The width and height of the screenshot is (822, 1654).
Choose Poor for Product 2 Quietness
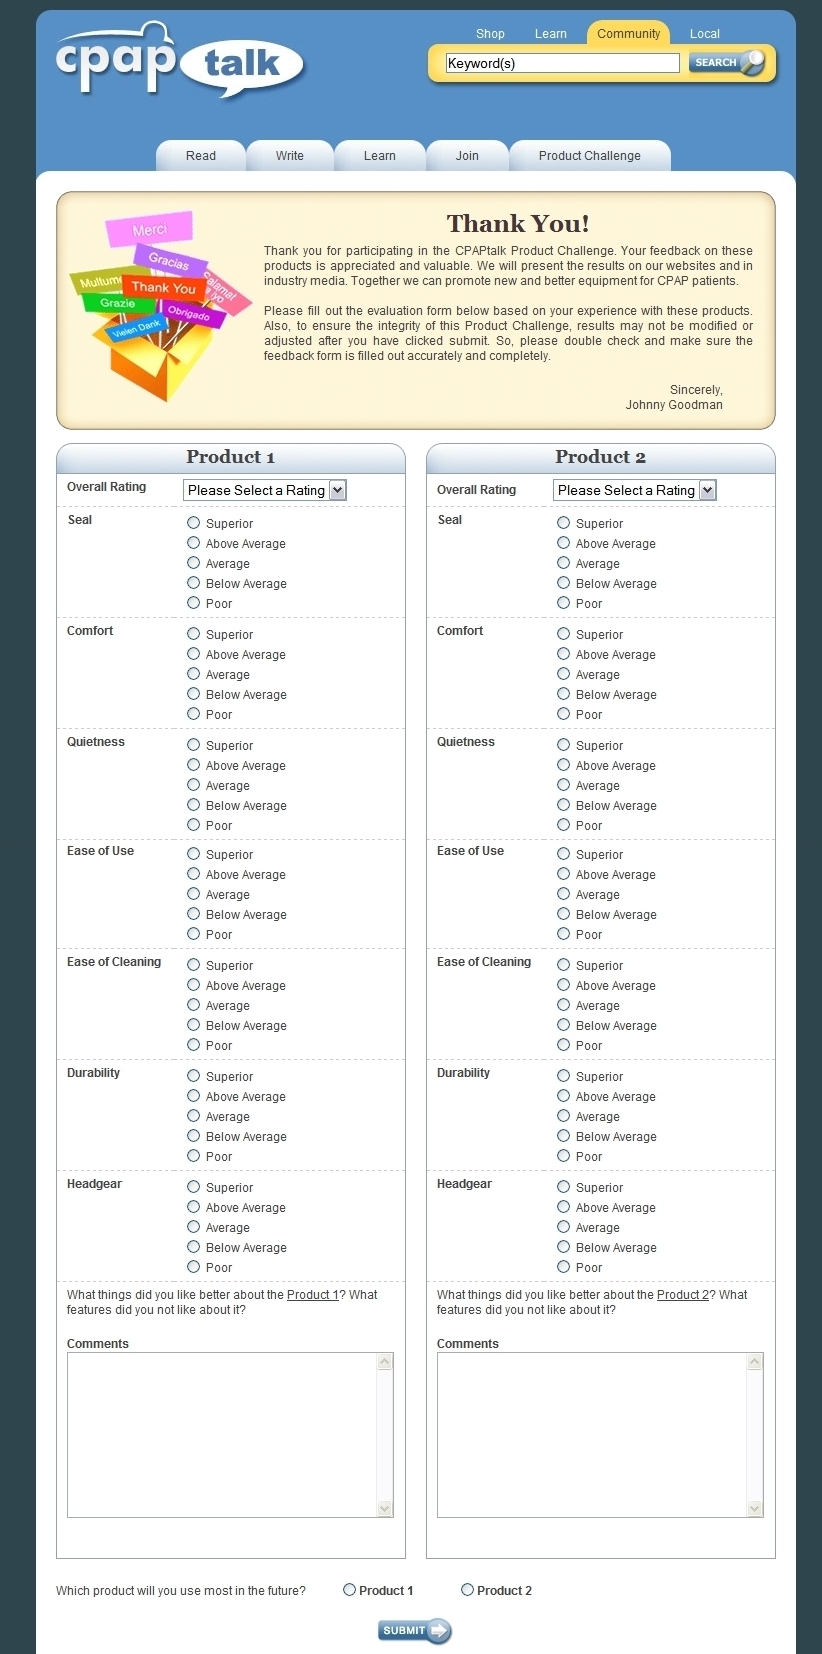point(564,825)
